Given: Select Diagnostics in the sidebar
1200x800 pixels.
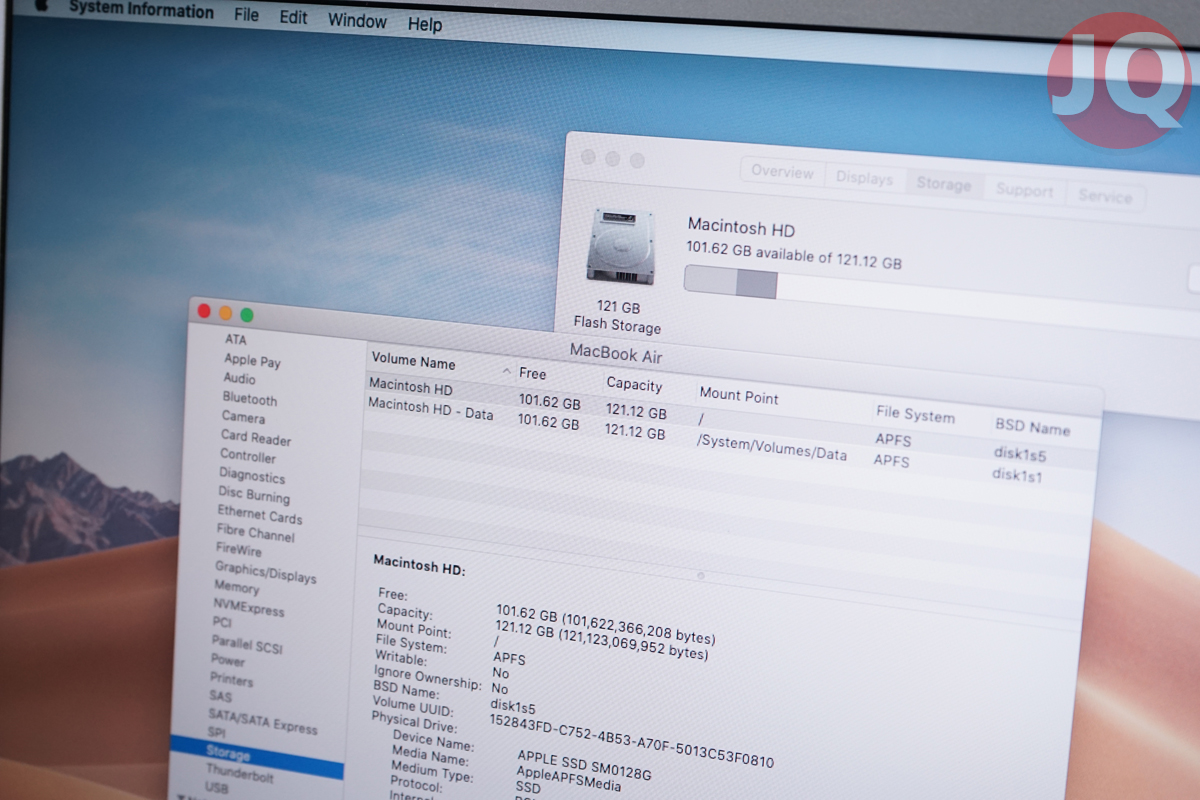Looking at the screenshot, I should [x=252, y=476].
